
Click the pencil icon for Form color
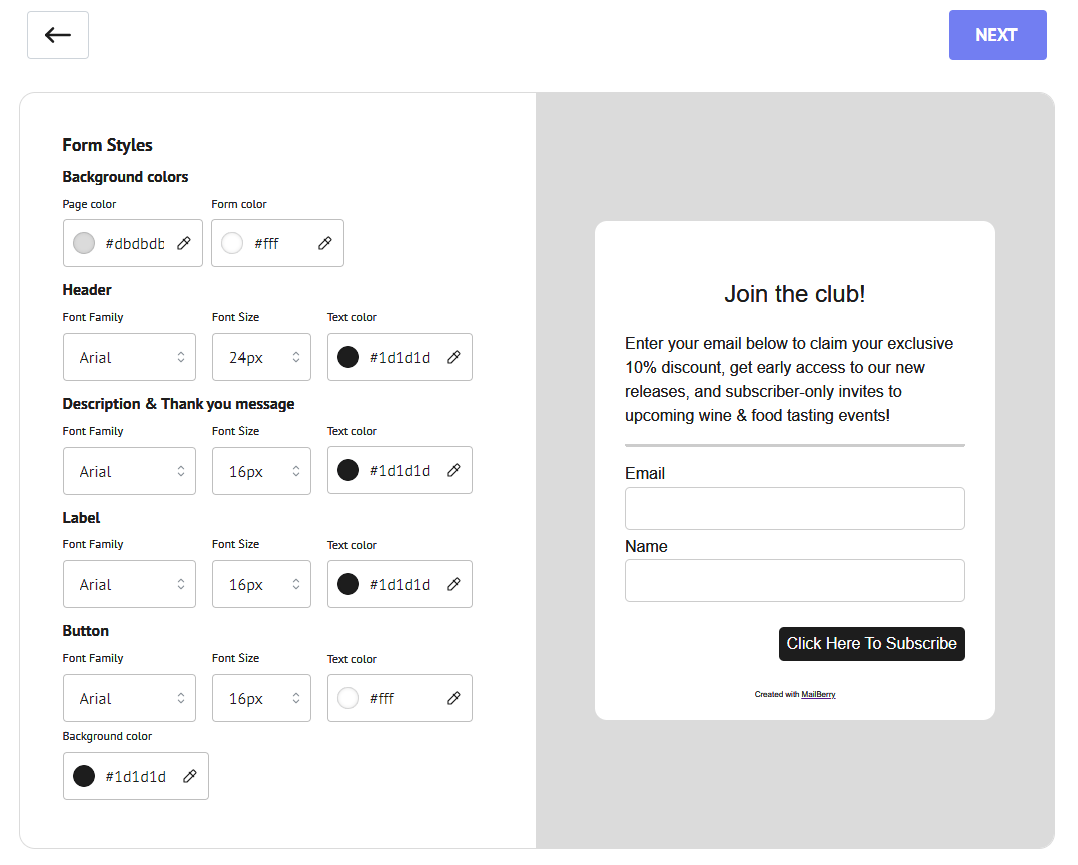325,243
